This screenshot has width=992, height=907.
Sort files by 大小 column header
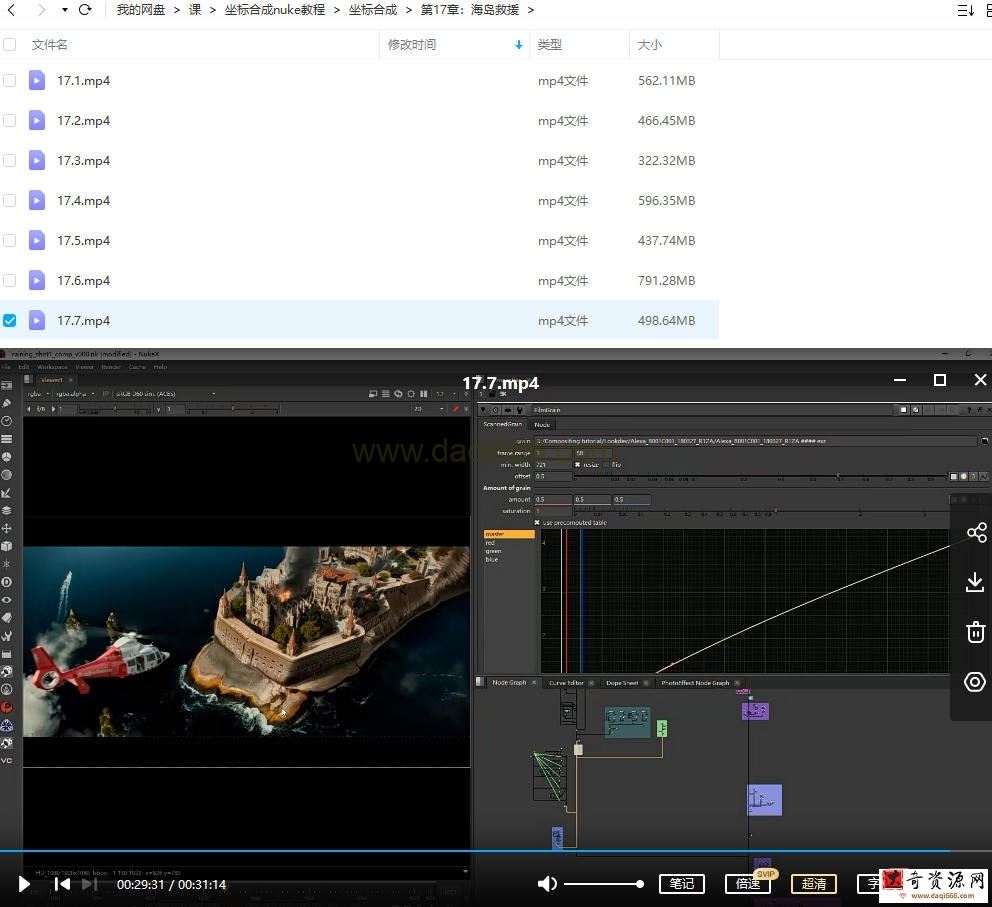click(x=650, y=45)
